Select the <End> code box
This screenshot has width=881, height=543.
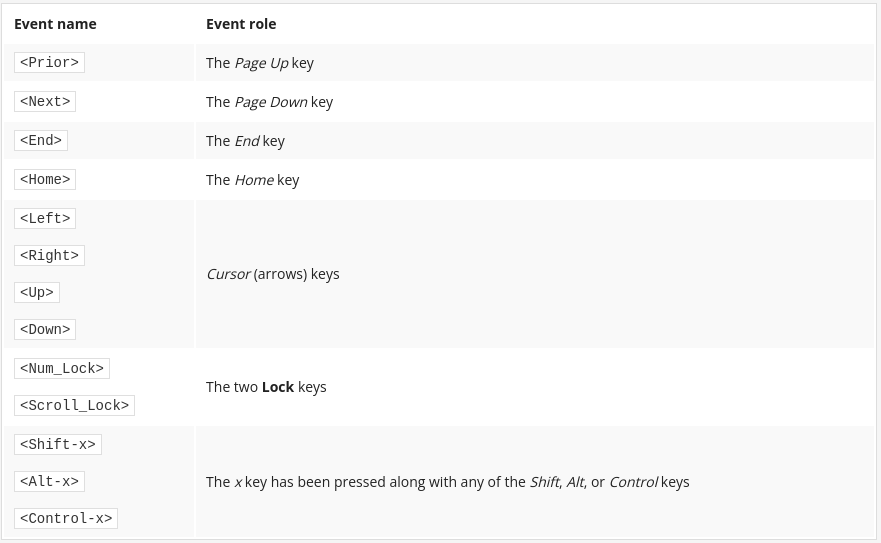[x=41, y=141]
